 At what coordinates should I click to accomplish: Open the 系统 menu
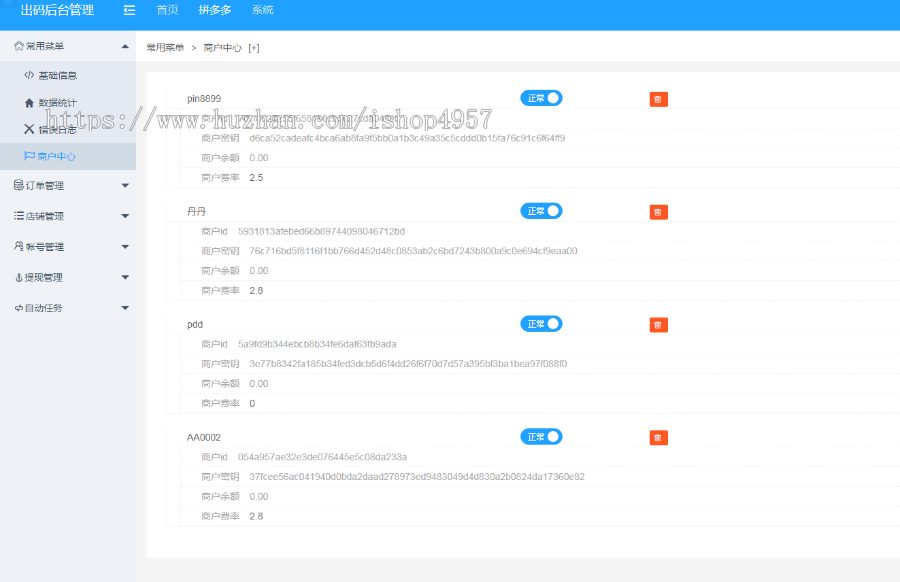[262, 11]
